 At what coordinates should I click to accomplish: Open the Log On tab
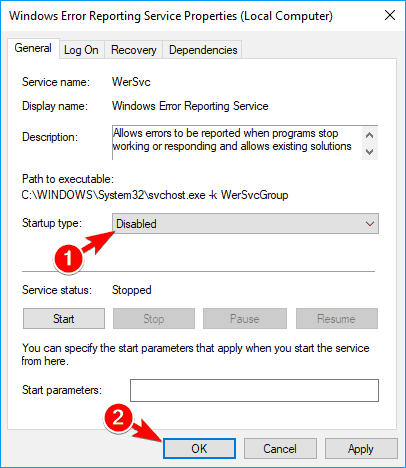pyautogui.click(x=81, y=50)
